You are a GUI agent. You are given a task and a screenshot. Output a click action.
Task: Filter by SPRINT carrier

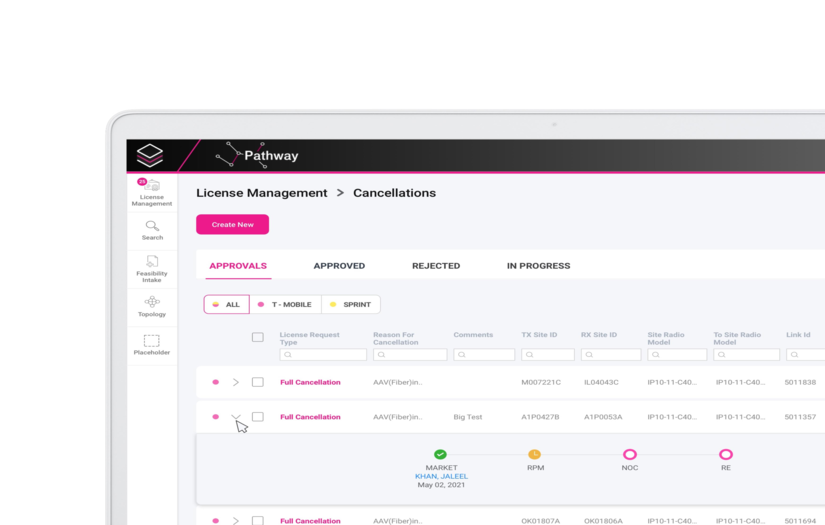point(350,304)
